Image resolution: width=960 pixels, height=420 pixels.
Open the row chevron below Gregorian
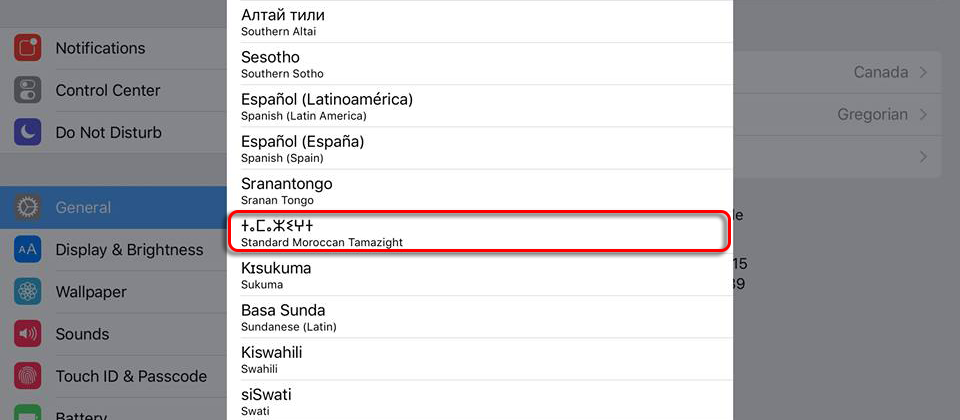923,157
